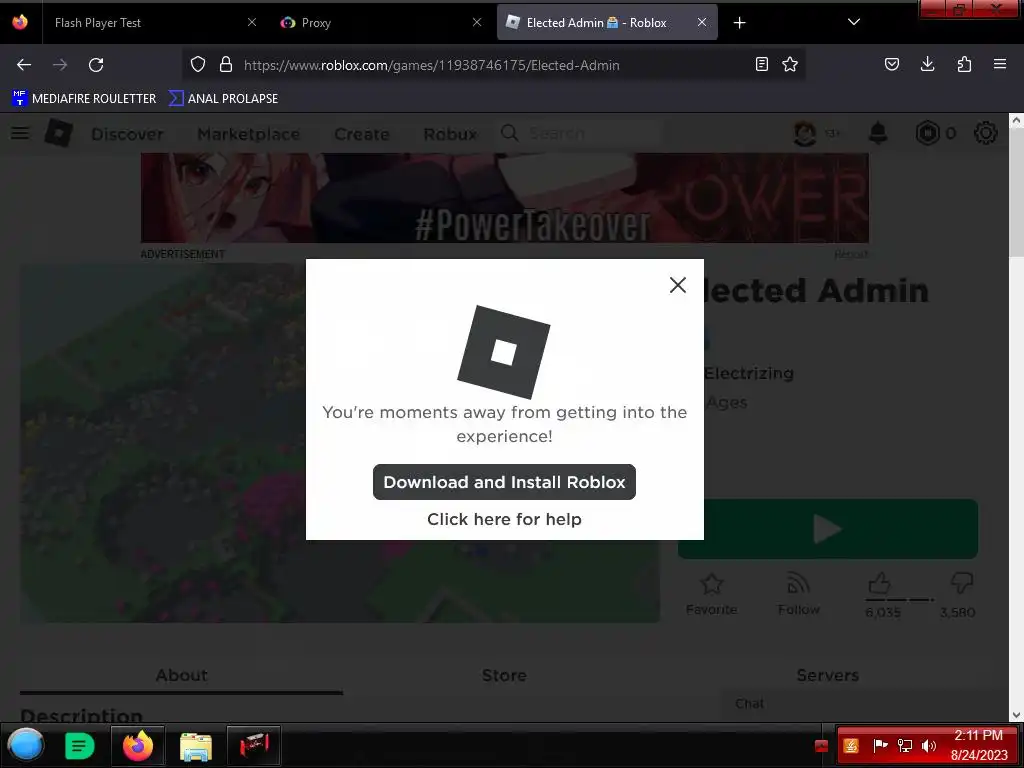Open the Click here for help link
The image size is (1024, 768).
[x=504, y=519]
